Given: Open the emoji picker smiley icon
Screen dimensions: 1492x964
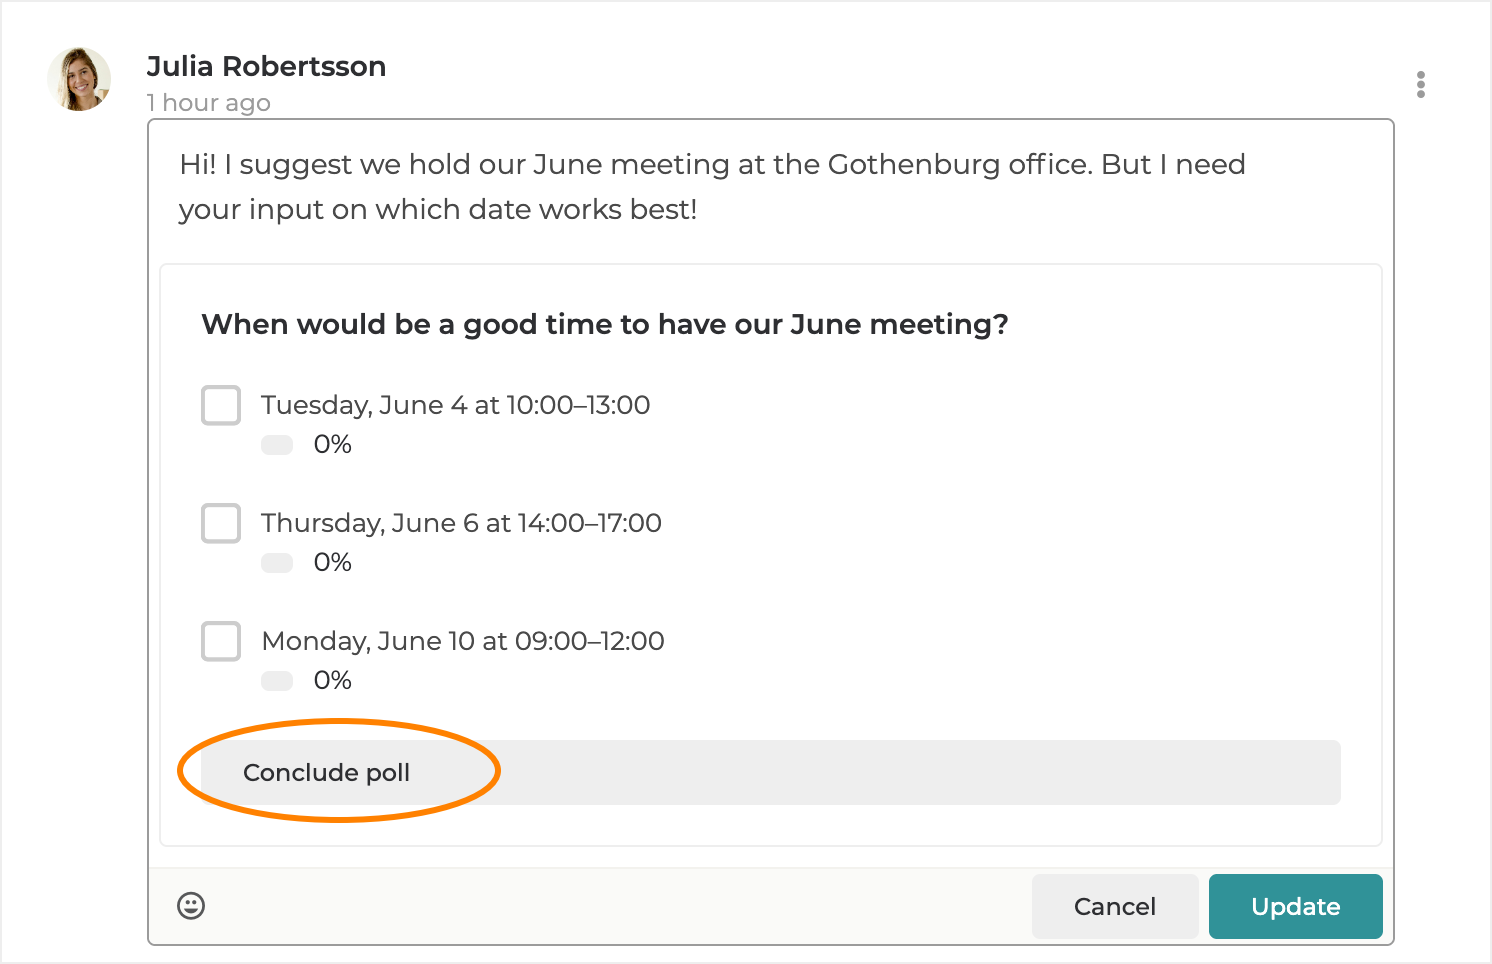Looking at the screenshot, I should (x=191, y=905).
